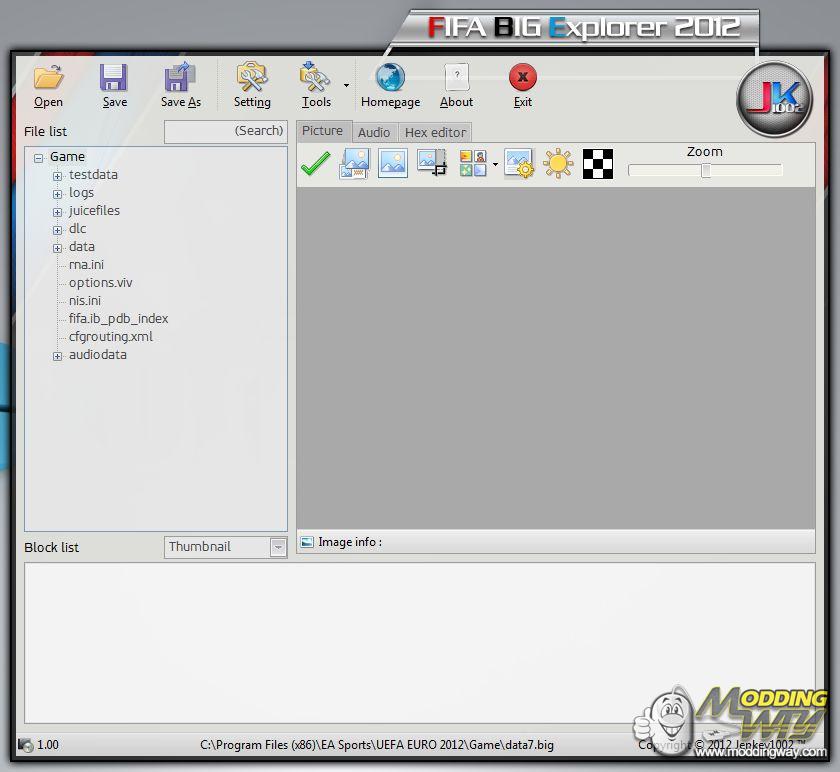Click the Save As icon
The image size is (840, 772).
(180, 78)
